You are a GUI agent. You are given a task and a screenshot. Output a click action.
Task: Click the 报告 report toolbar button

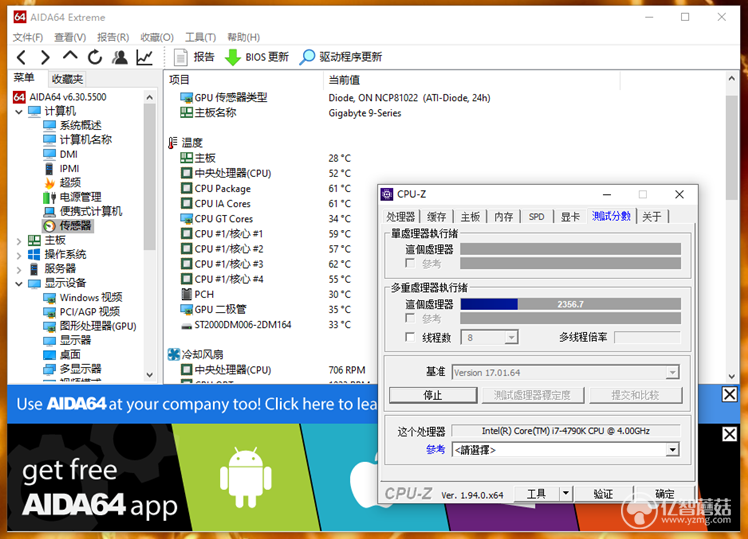194,57
